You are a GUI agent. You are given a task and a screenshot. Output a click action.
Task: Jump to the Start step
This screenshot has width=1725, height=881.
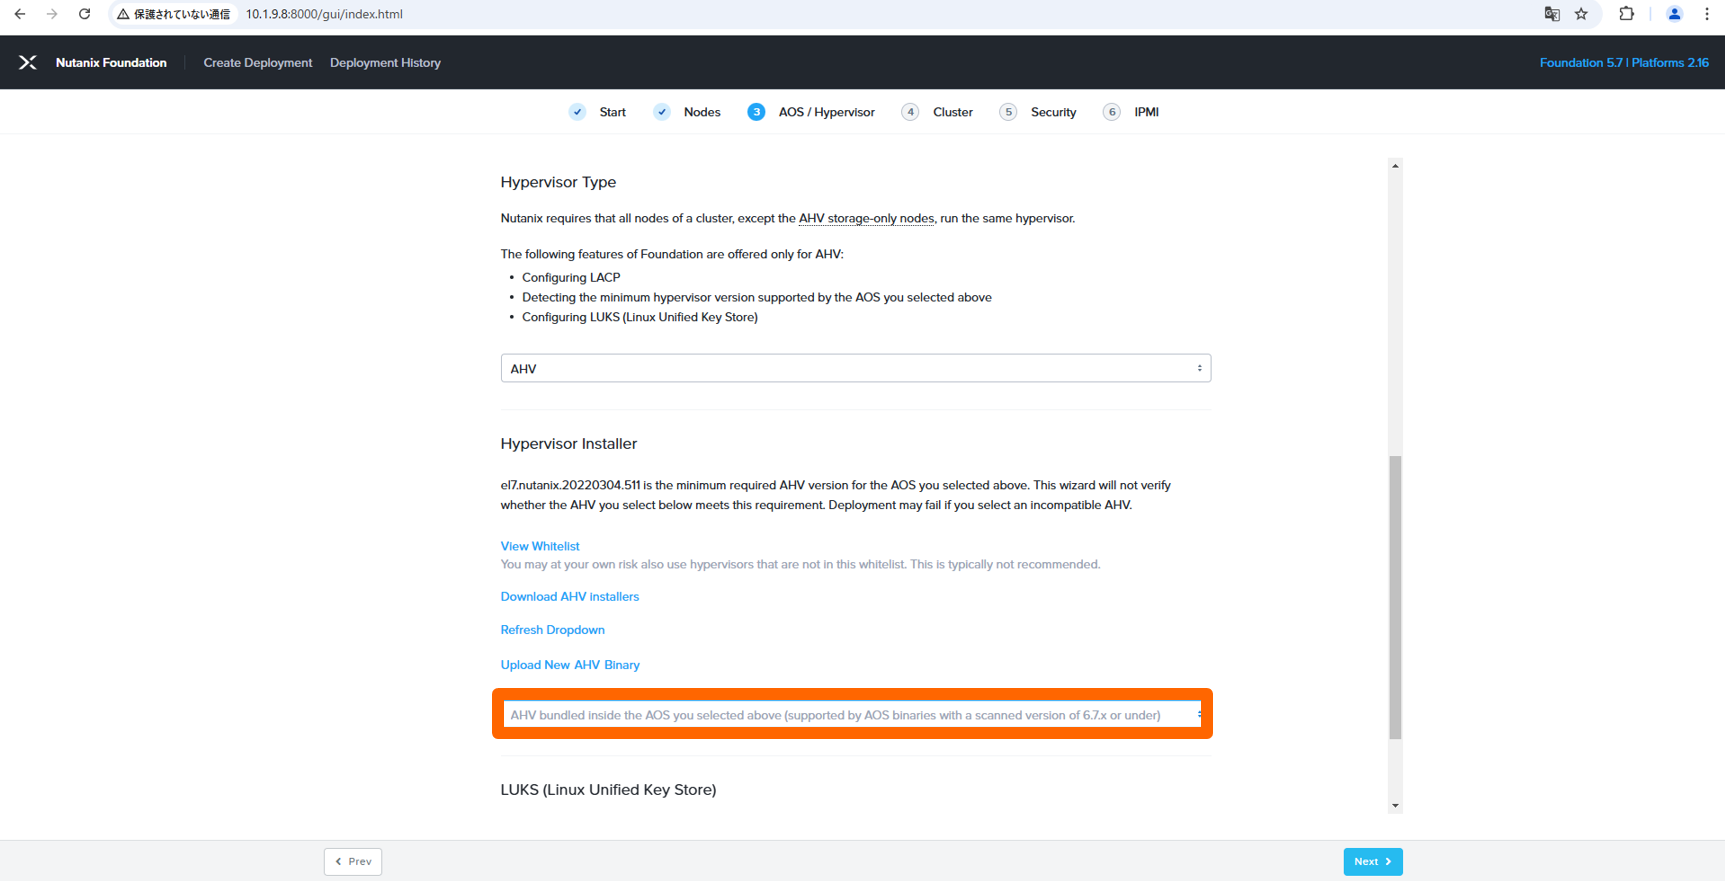(613, 112)
